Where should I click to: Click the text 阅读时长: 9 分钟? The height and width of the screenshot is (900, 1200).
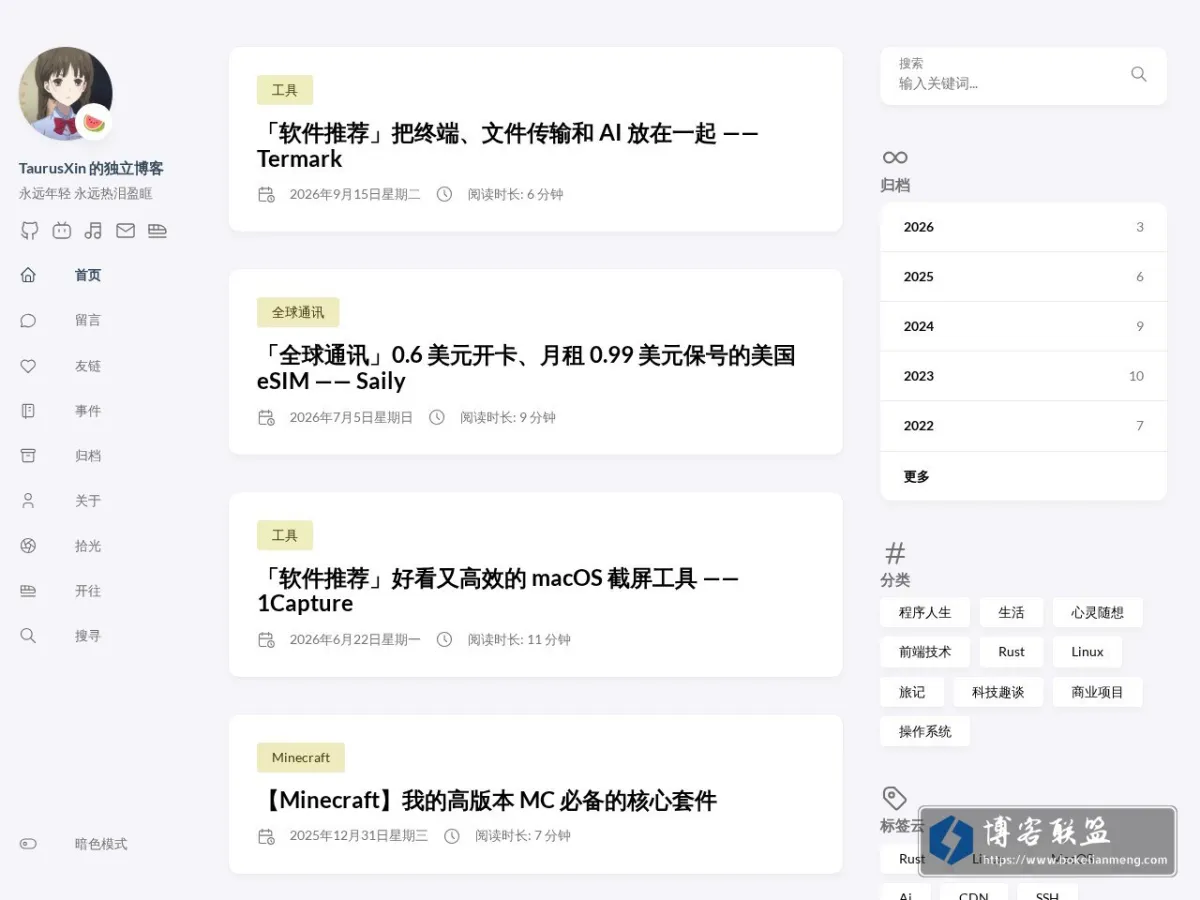tap(508, 417)
